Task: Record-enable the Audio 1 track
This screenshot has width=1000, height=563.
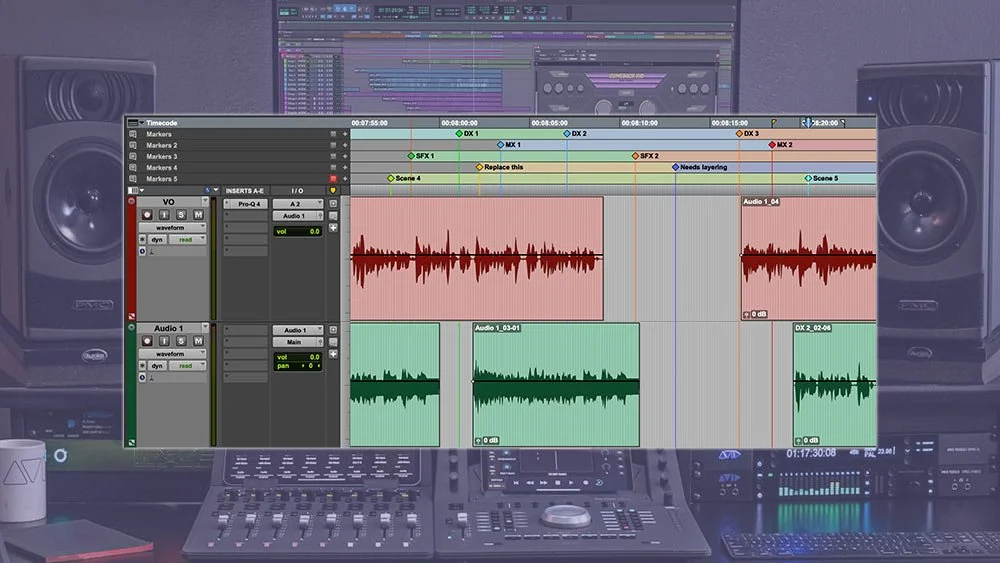Action: pos(147,341)
